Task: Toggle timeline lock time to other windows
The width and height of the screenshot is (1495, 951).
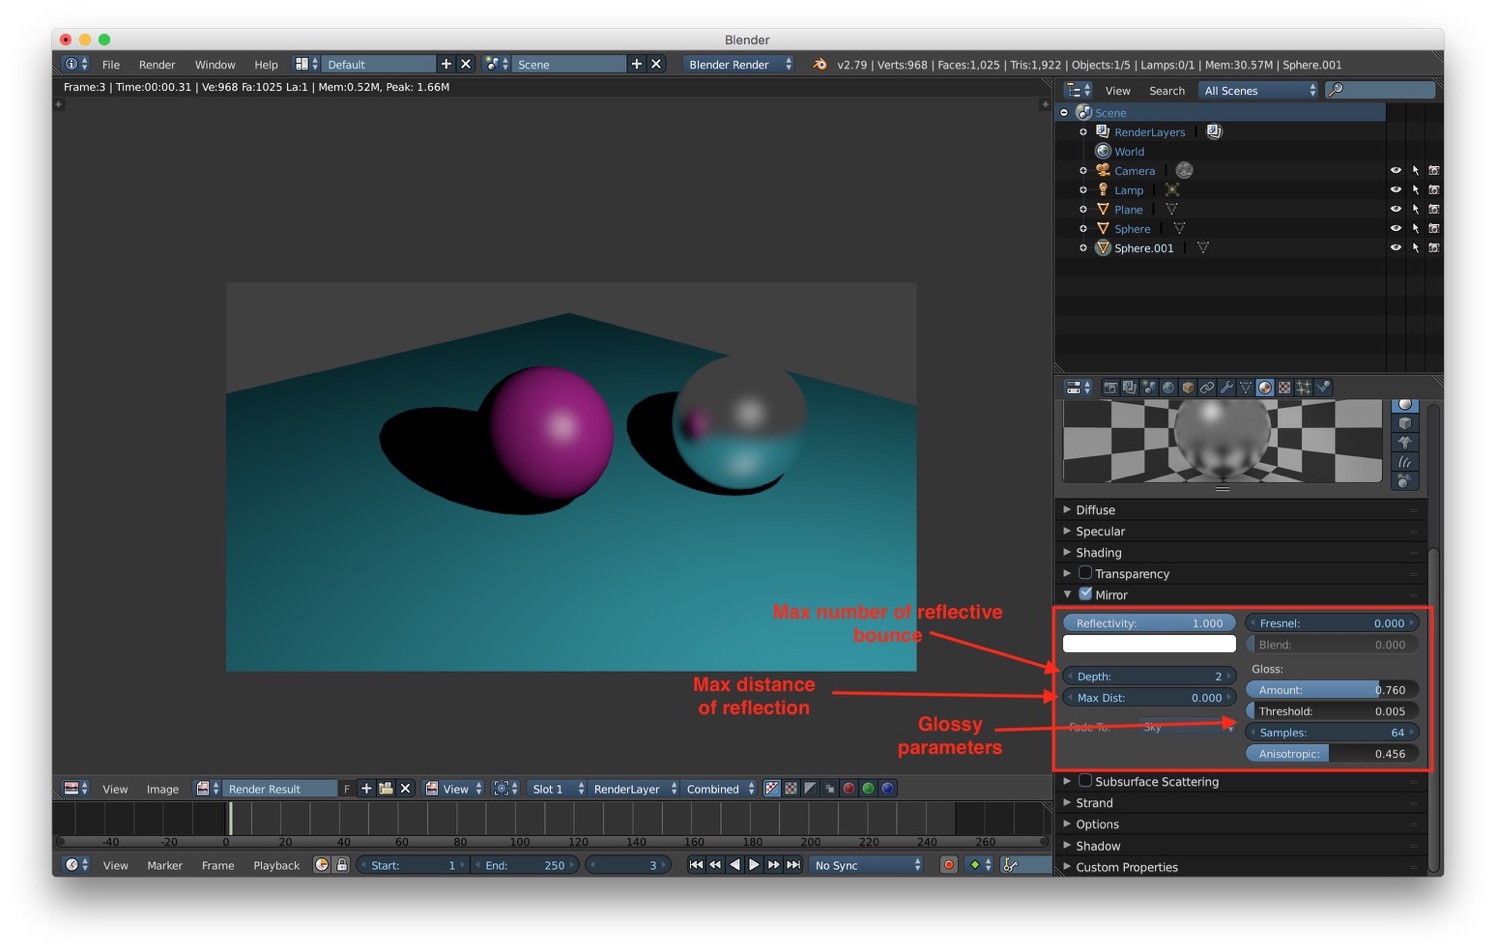Action: 341,864
